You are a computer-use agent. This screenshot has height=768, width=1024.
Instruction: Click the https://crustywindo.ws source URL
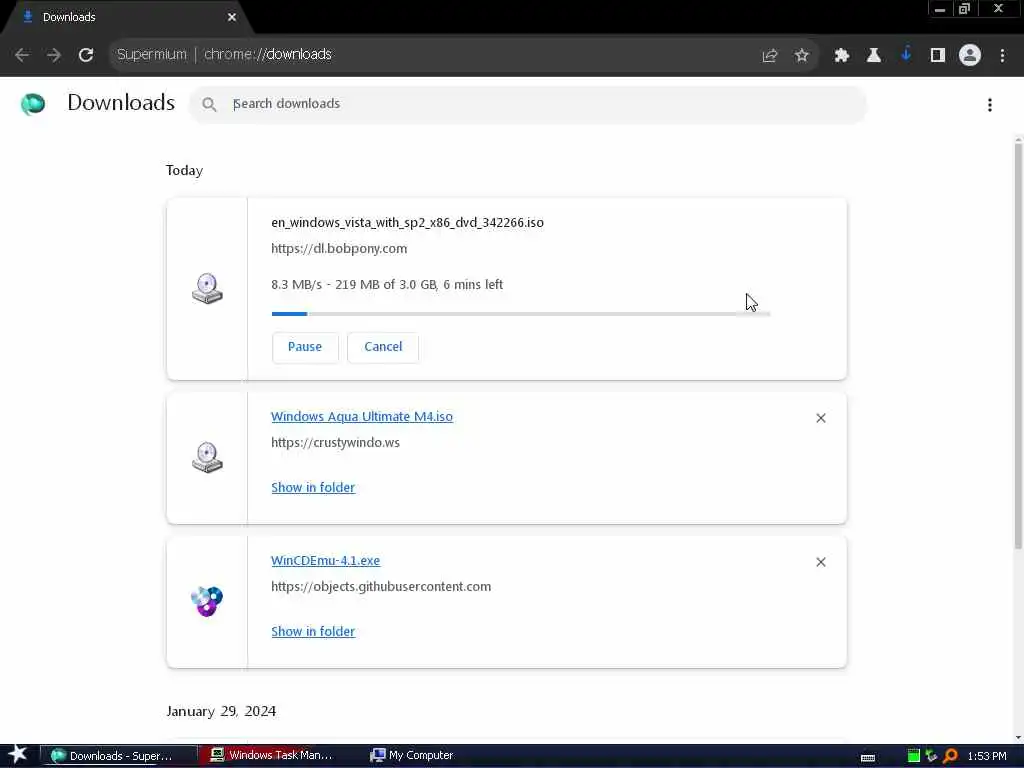[335, 443]
